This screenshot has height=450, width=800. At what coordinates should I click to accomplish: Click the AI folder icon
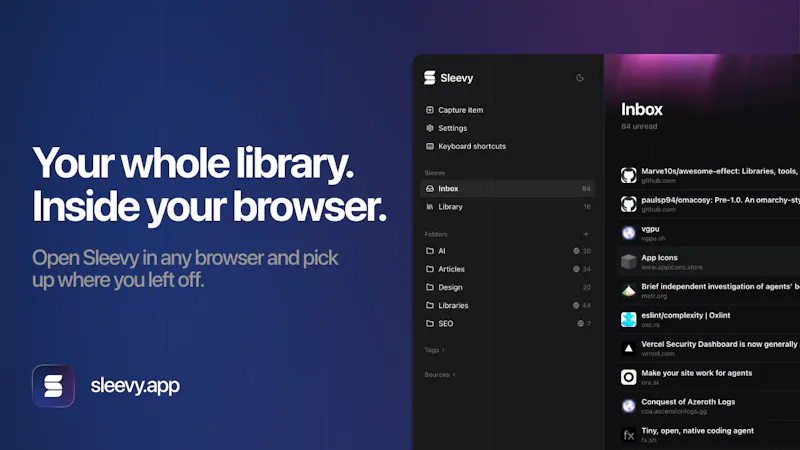tap(430, 251)
